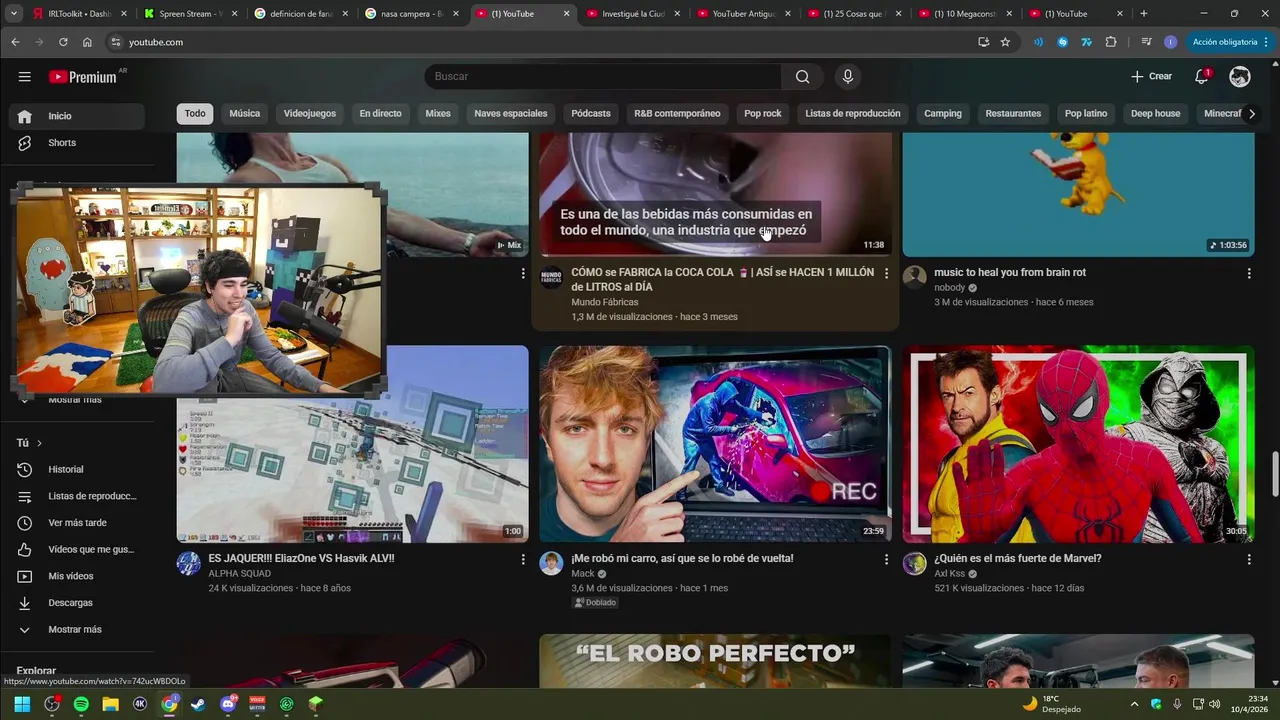Reload the page in Chrome
This screenshot has width=1280, height=720.
[x=63, y=42]
